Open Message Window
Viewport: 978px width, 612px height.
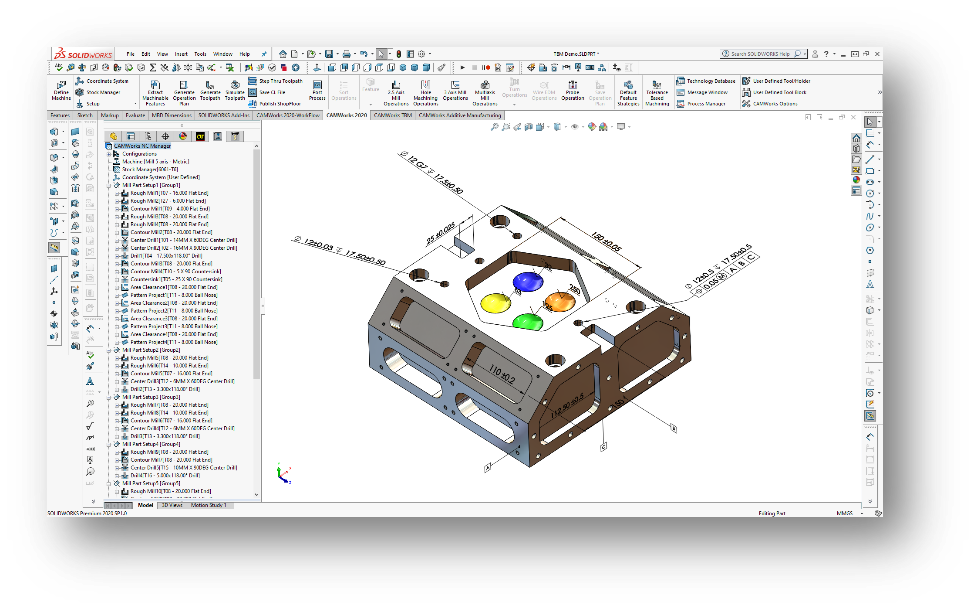(x=702, y=92)
